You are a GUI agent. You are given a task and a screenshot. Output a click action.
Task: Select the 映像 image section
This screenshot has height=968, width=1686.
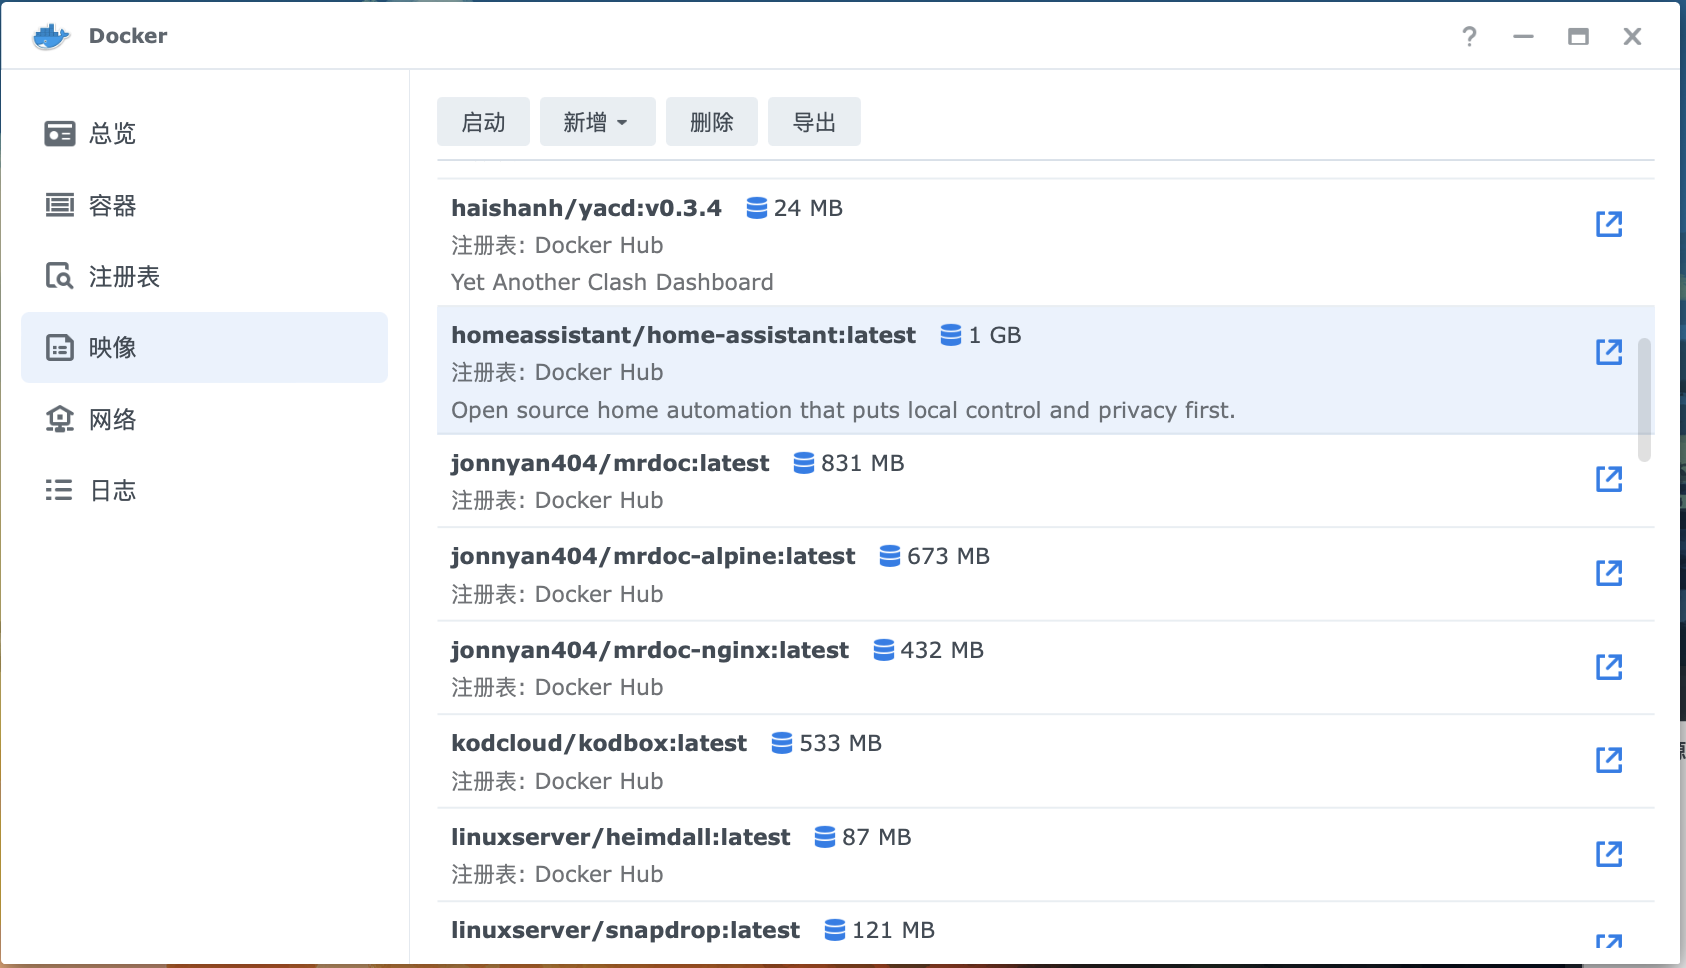(204, 347)
